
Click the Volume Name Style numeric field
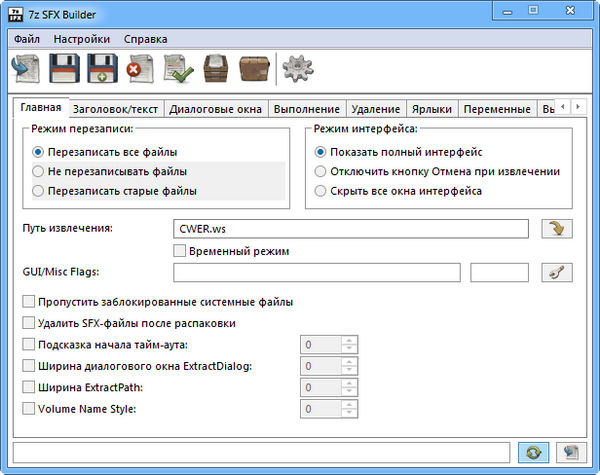[x=321, y=409]
